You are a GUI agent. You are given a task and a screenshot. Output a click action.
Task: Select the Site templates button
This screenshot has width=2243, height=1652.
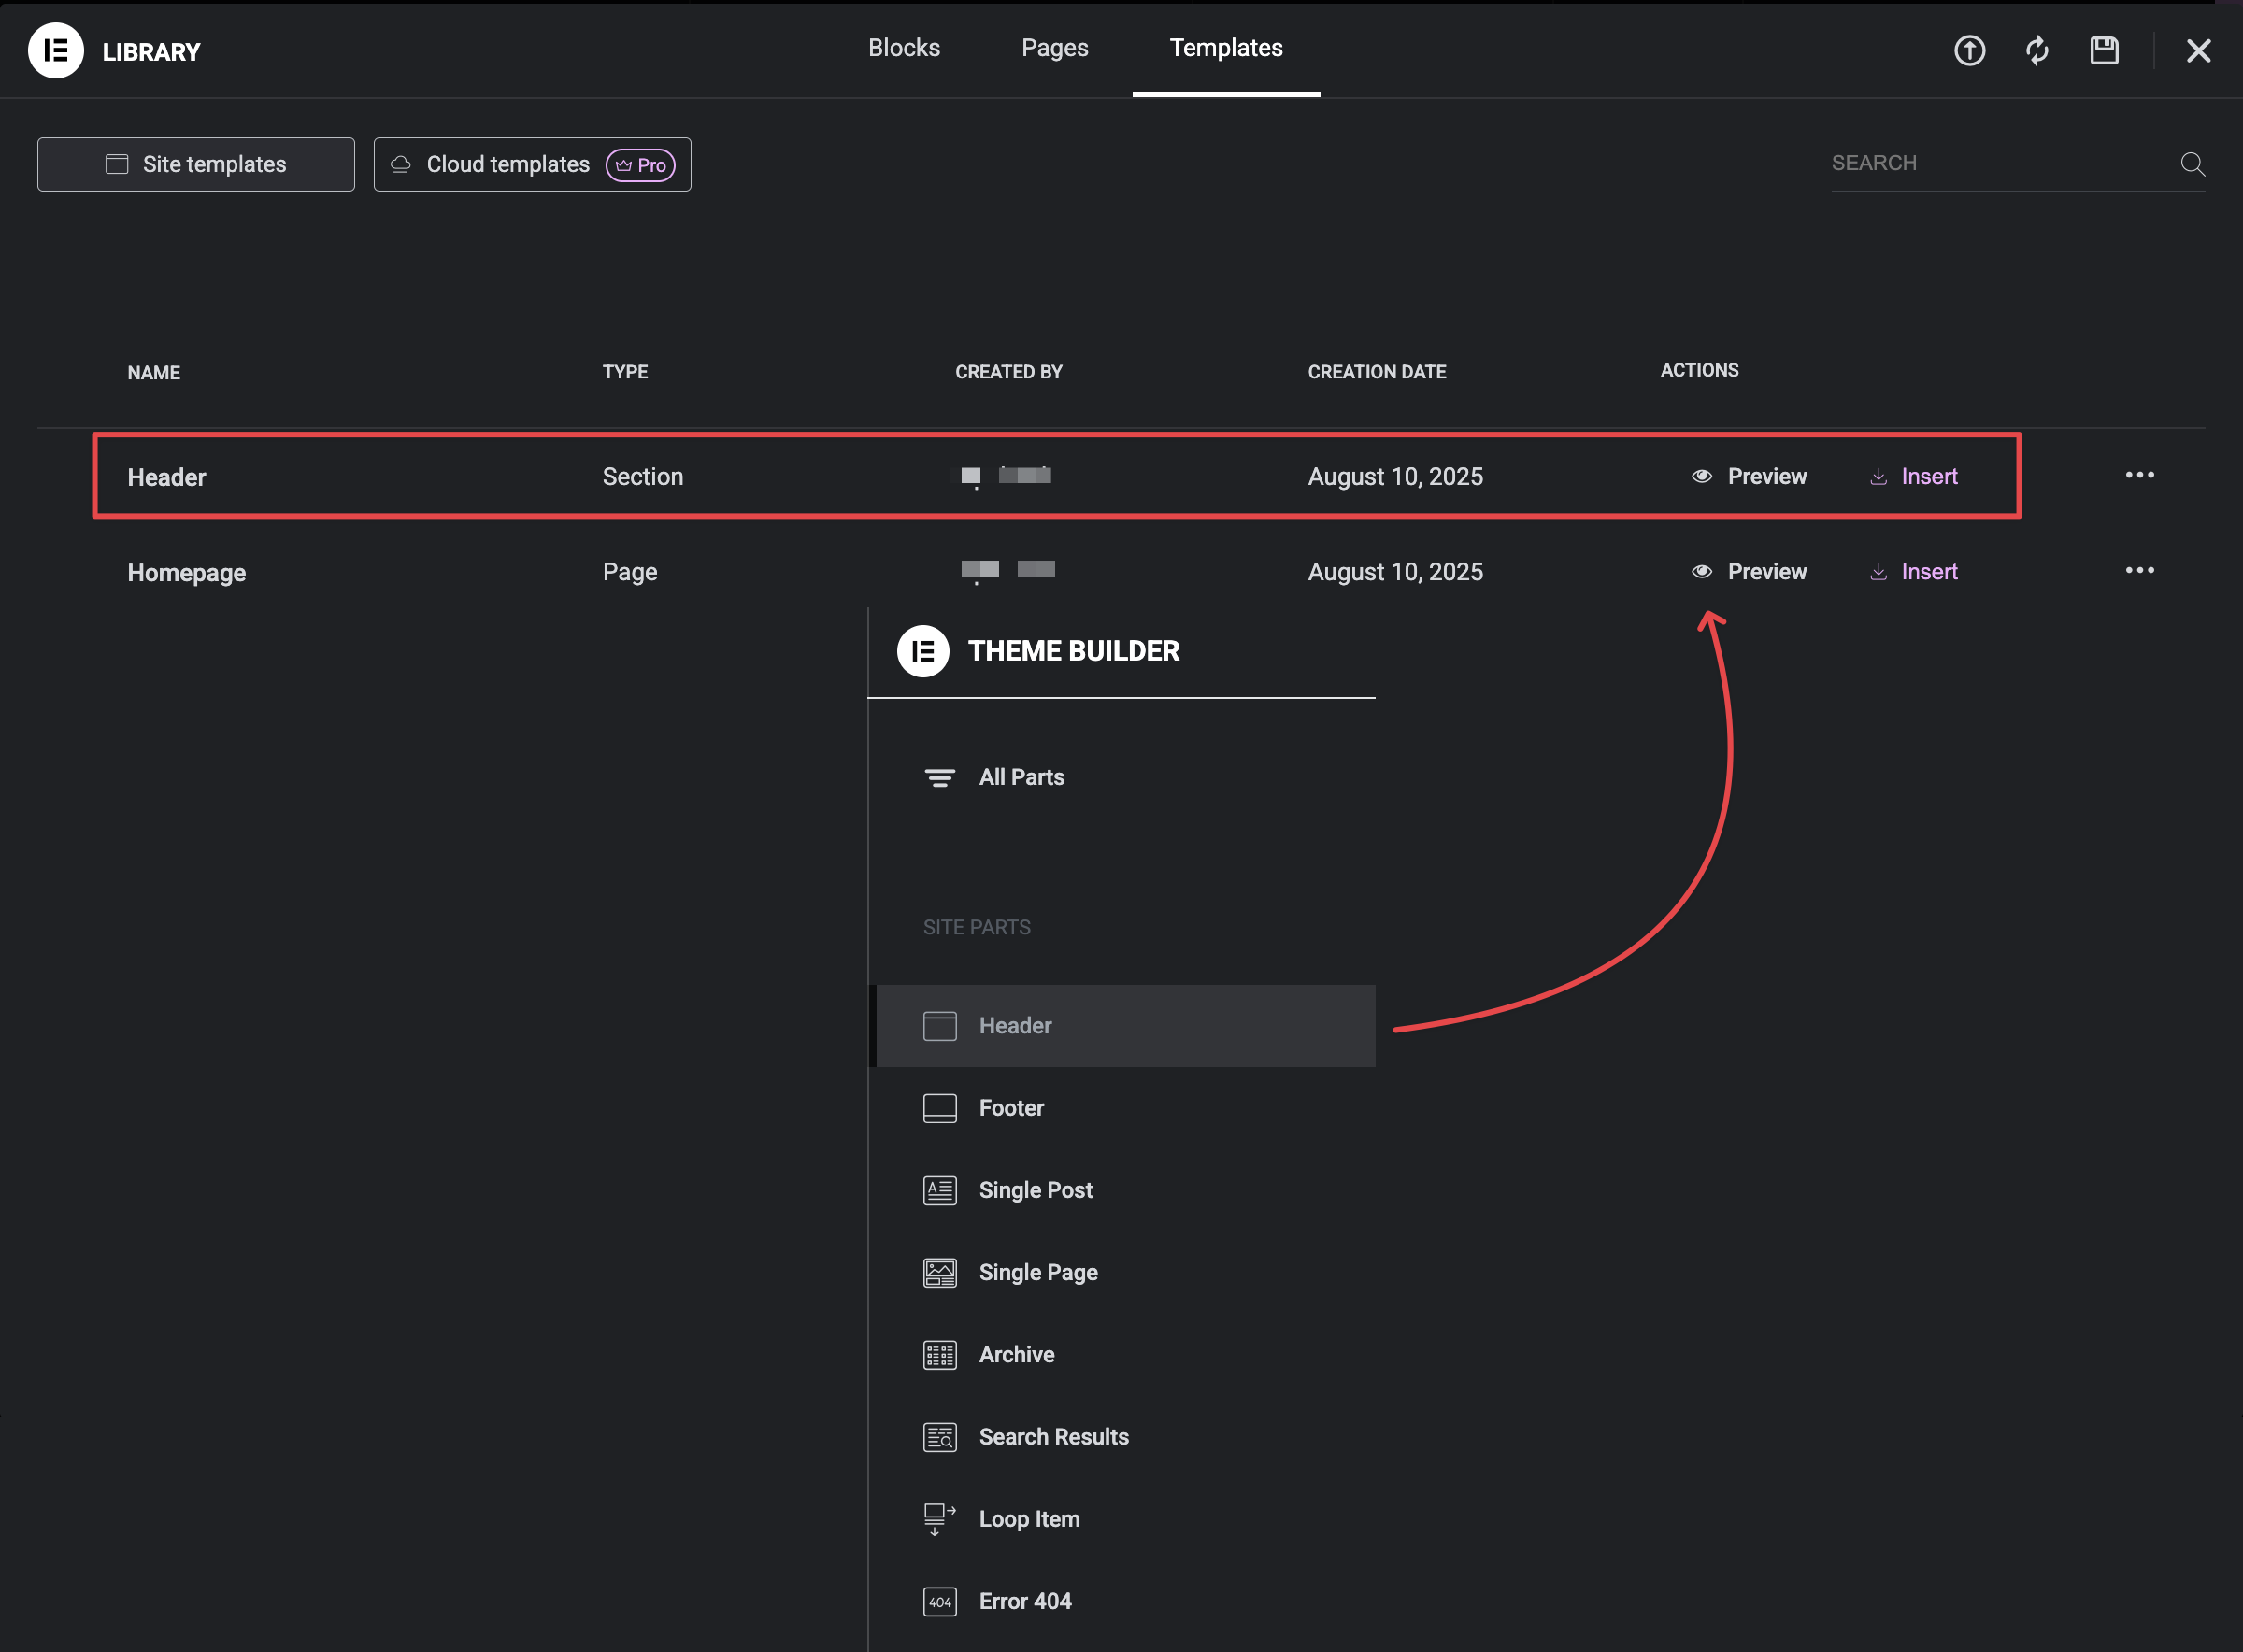tap(196, 164)
